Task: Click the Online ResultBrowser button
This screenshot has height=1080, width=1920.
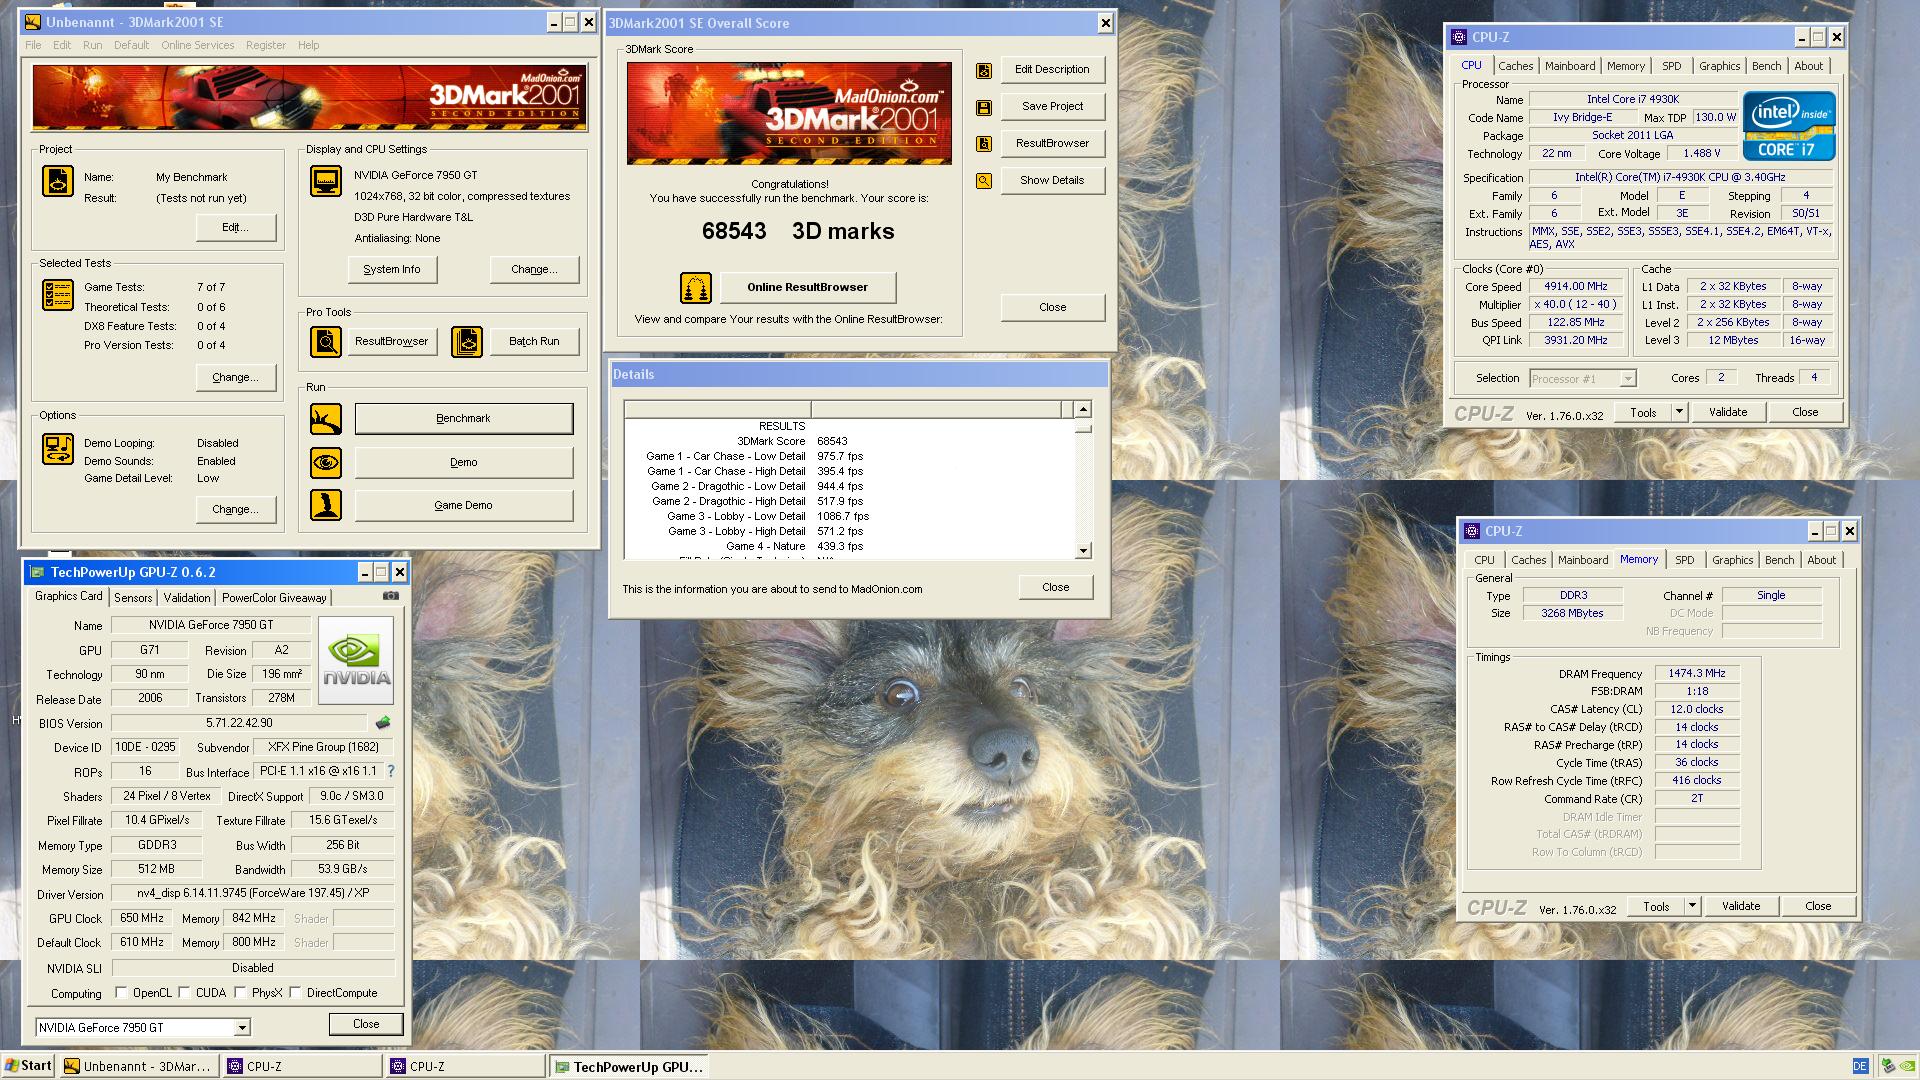Action: 808,288
